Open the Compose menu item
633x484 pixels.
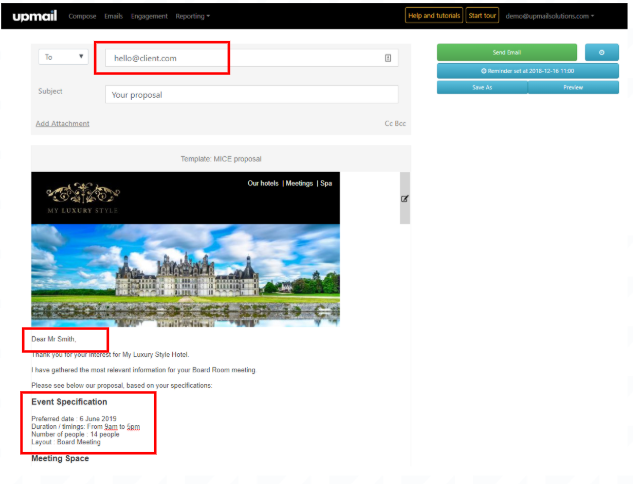[82, 16]
